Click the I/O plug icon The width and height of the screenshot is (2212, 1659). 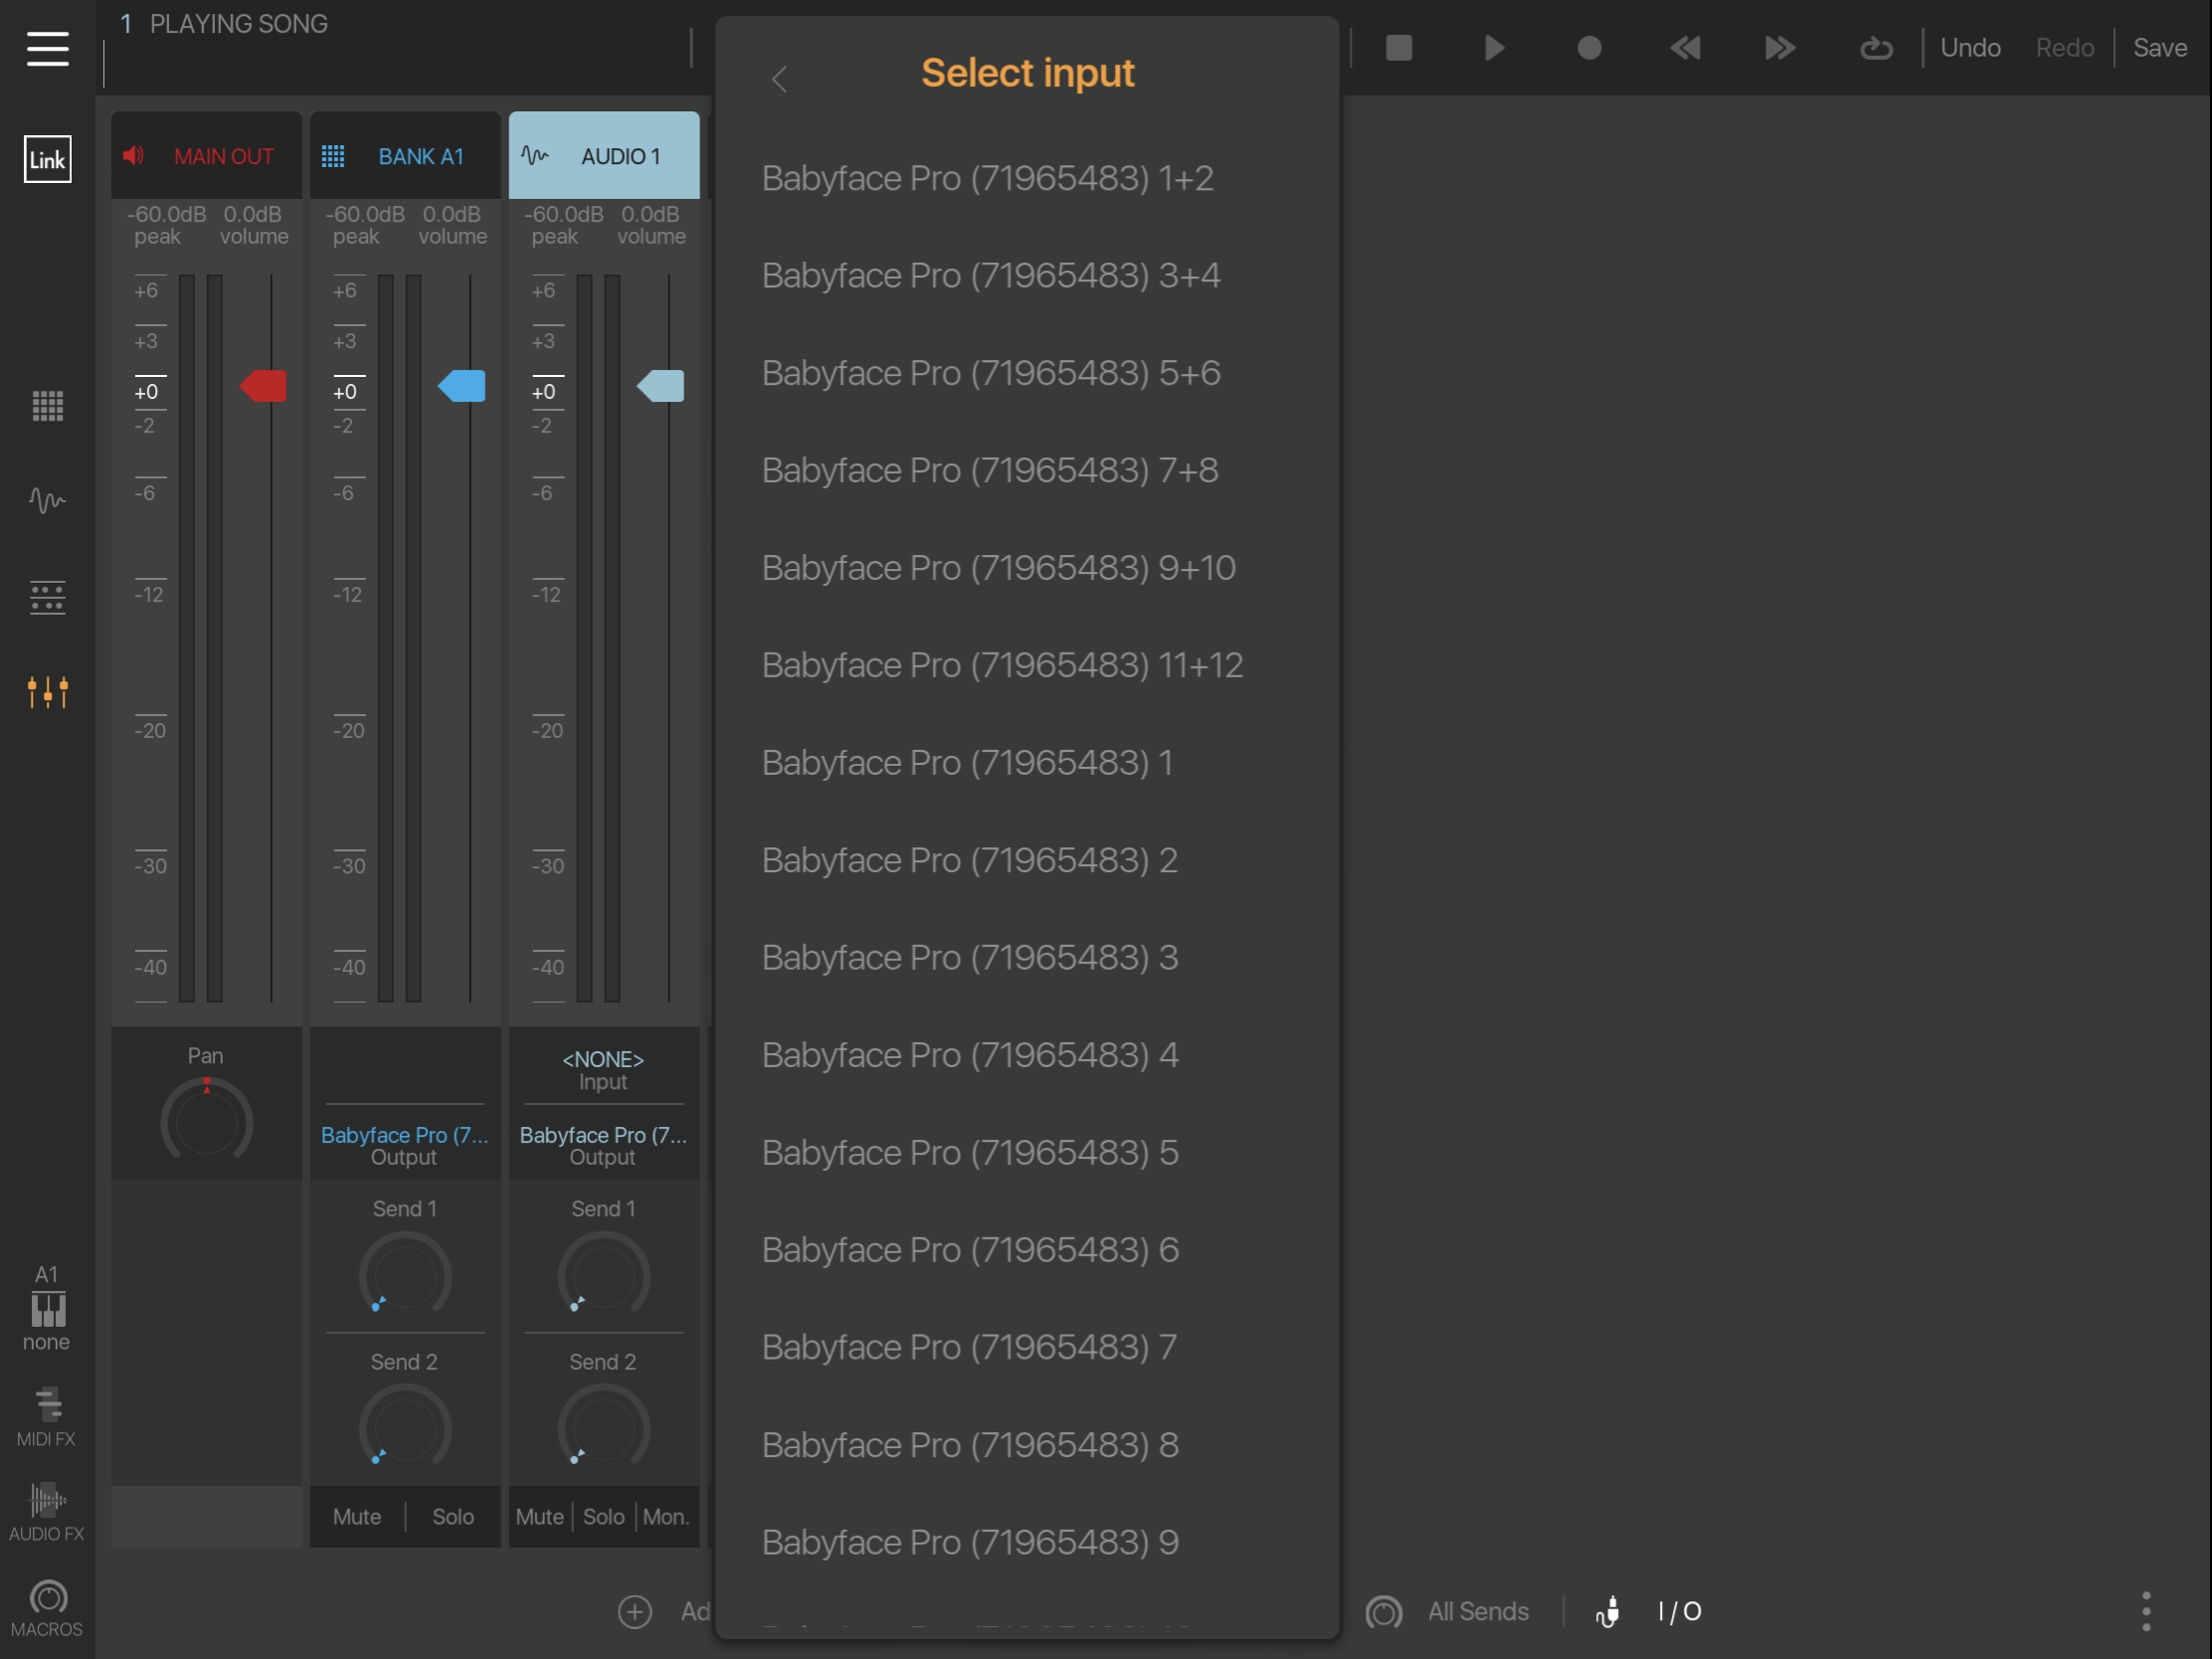[1608, 1611]
